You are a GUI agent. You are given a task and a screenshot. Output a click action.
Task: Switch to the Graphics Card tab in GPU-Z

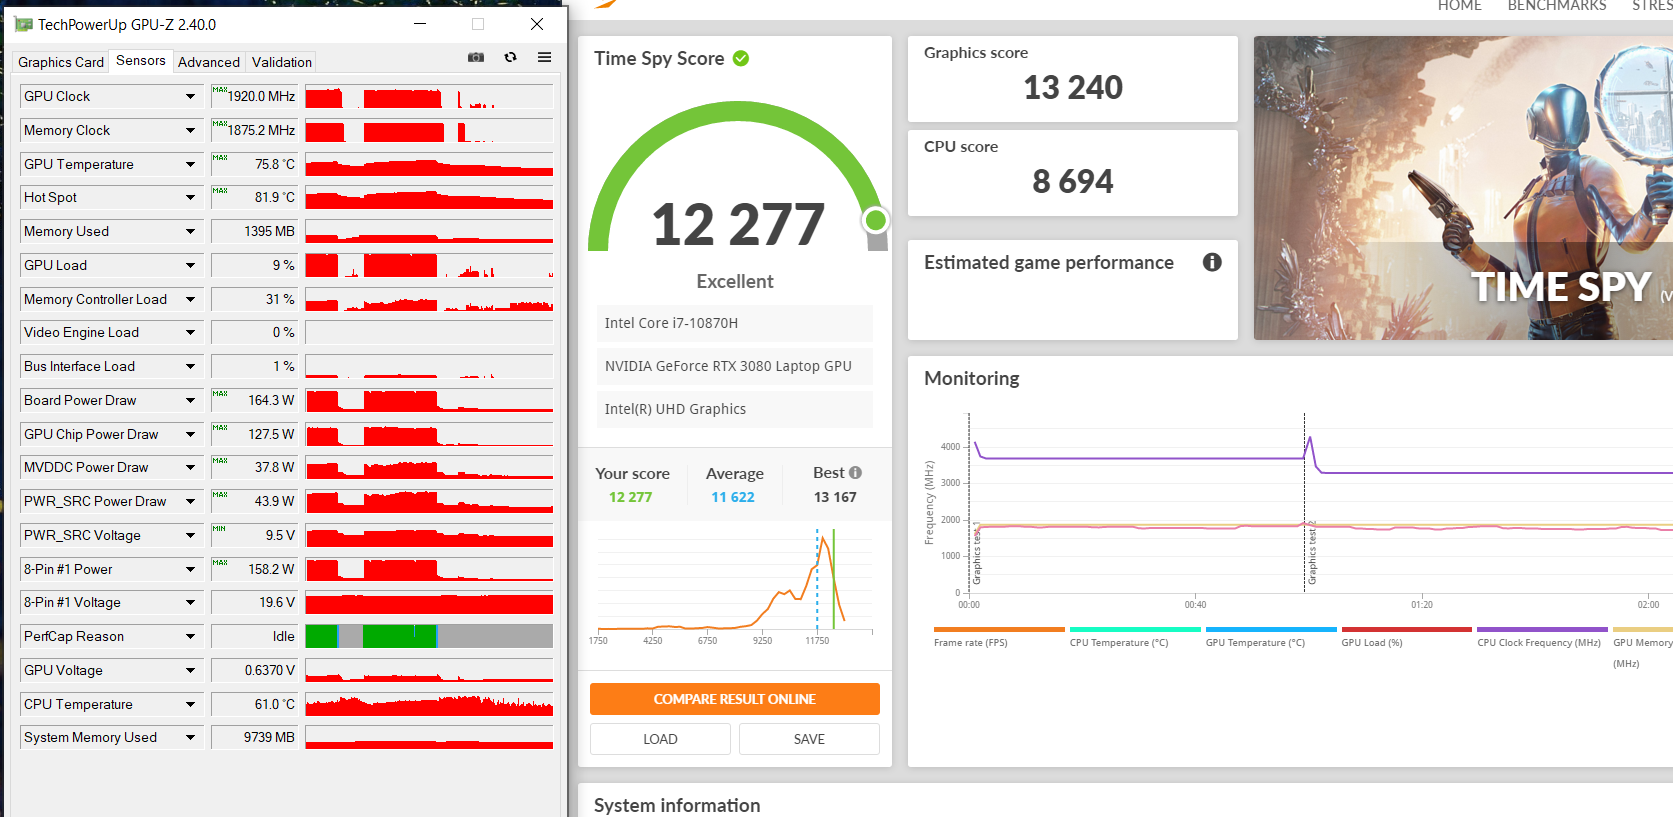61,62
